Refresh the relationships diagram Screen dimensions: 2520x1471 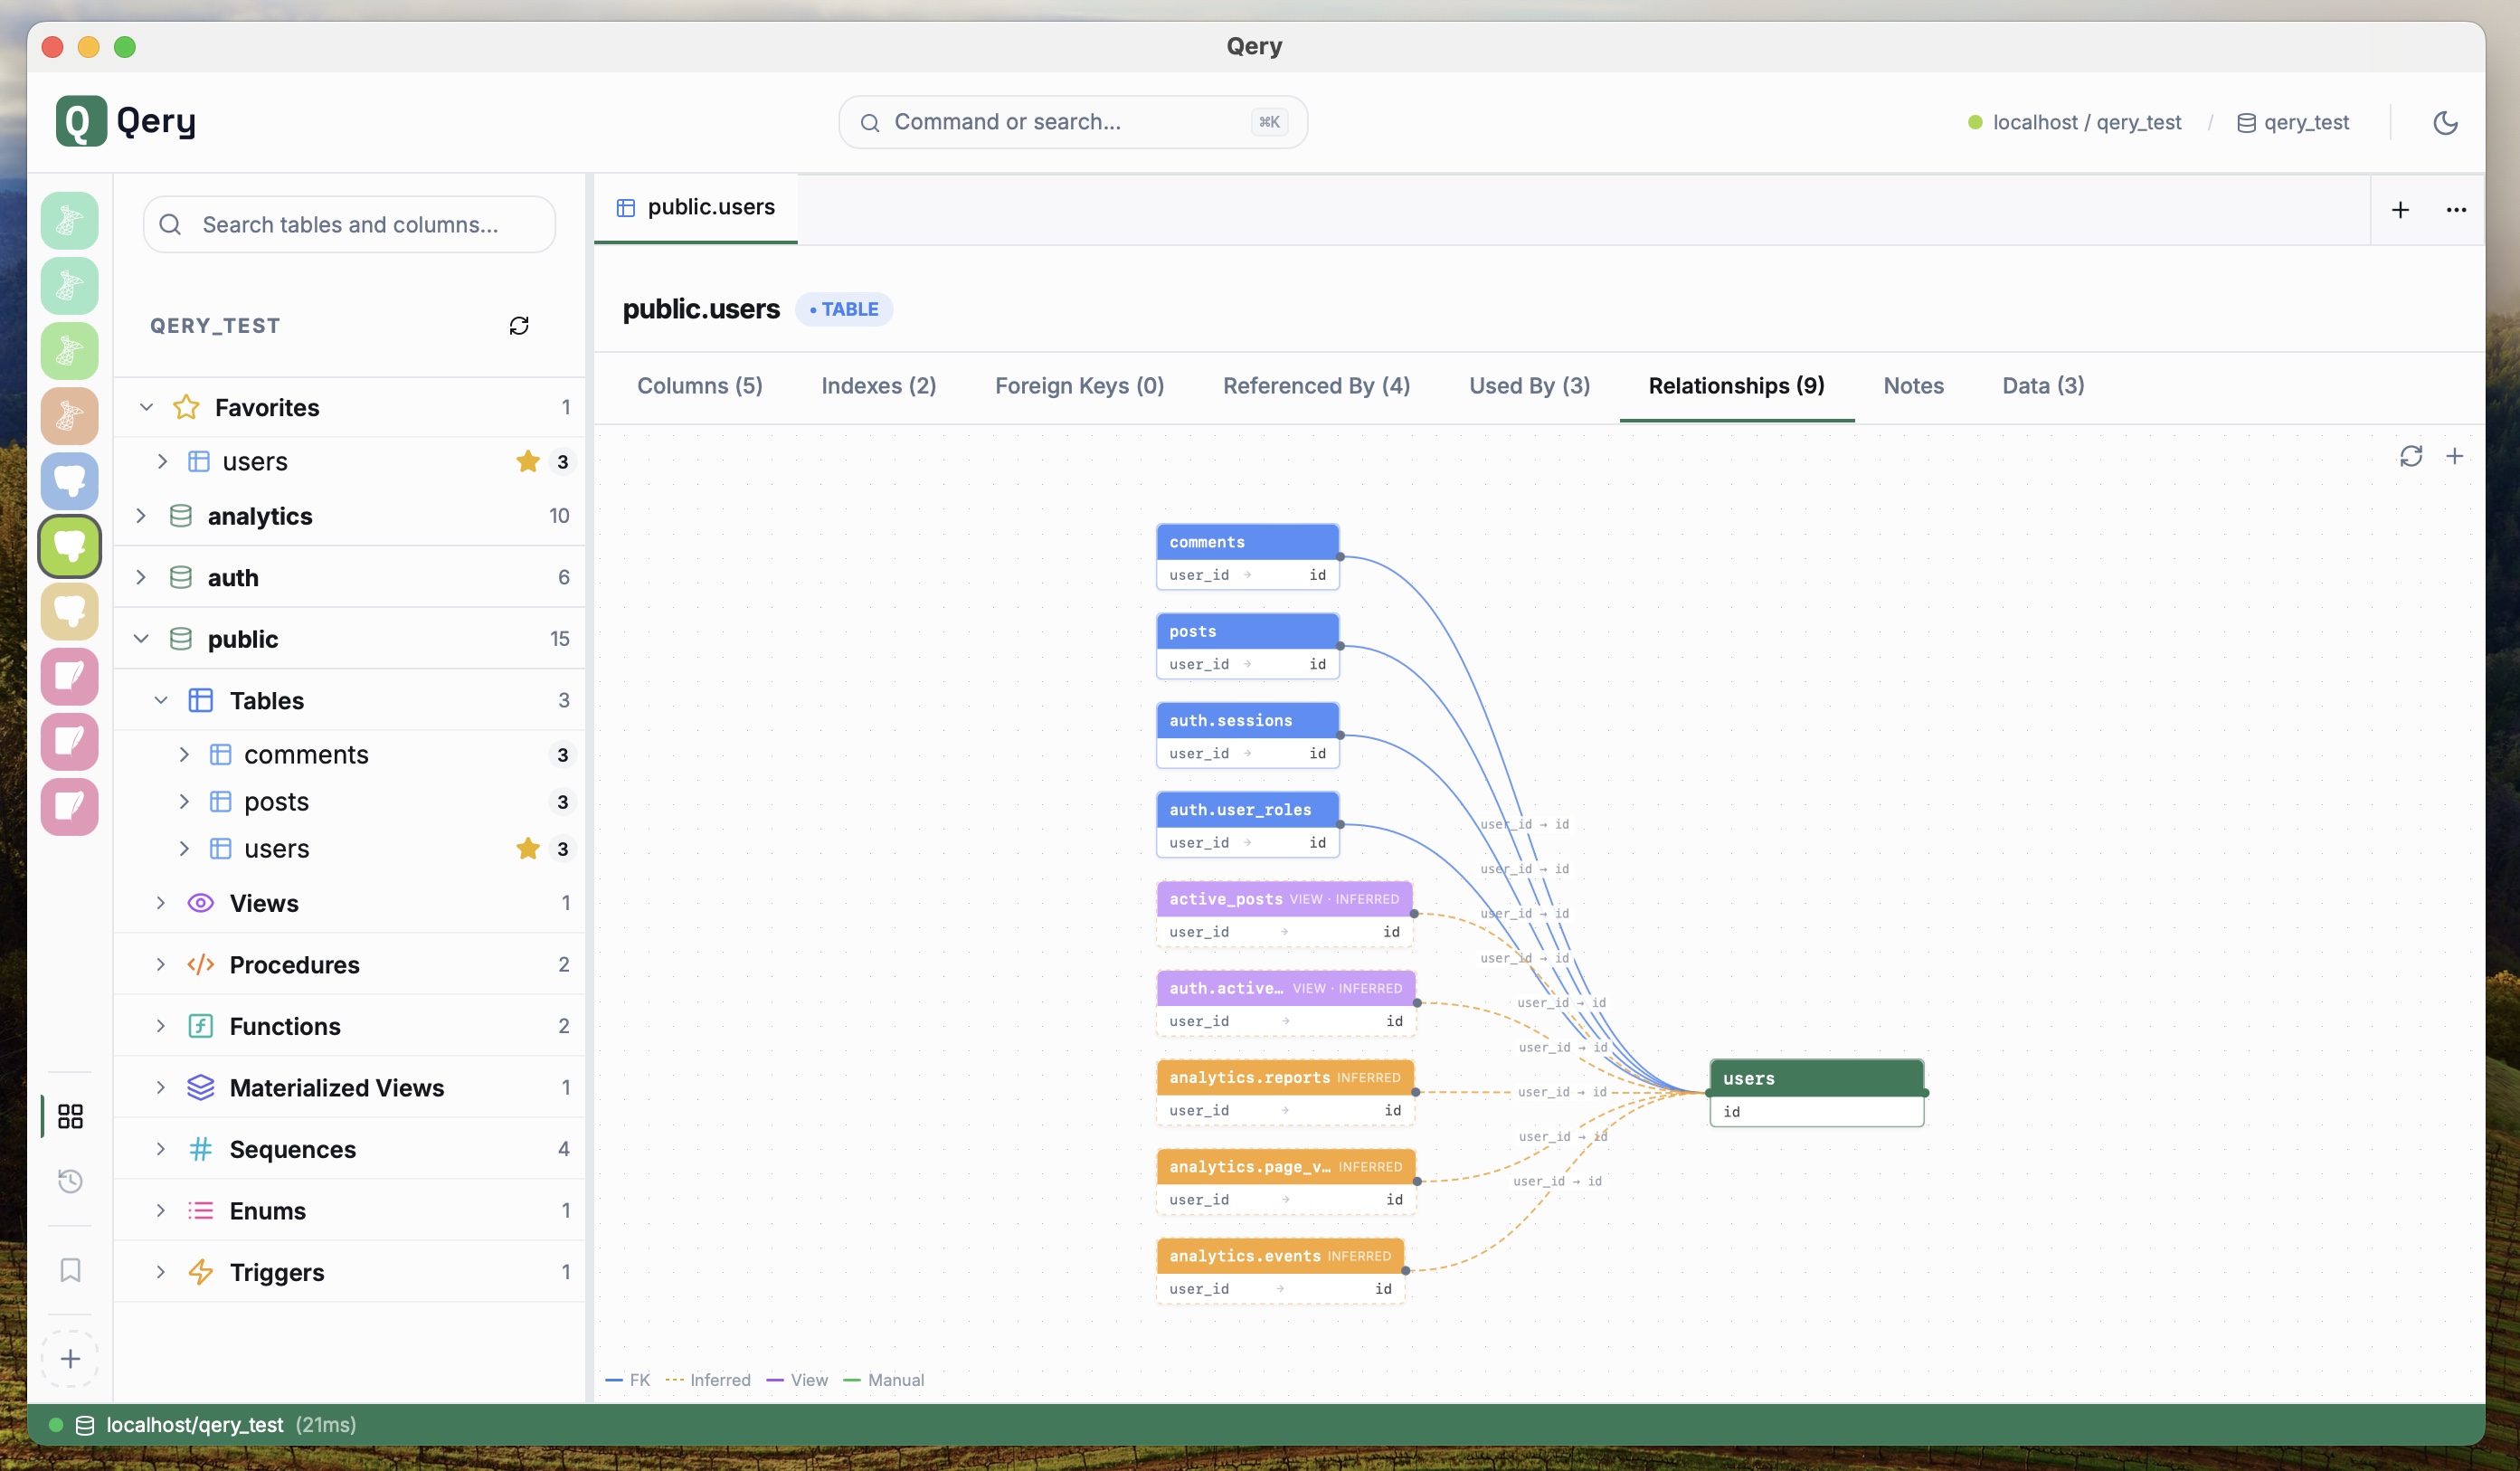click(x=2410, y=456)
